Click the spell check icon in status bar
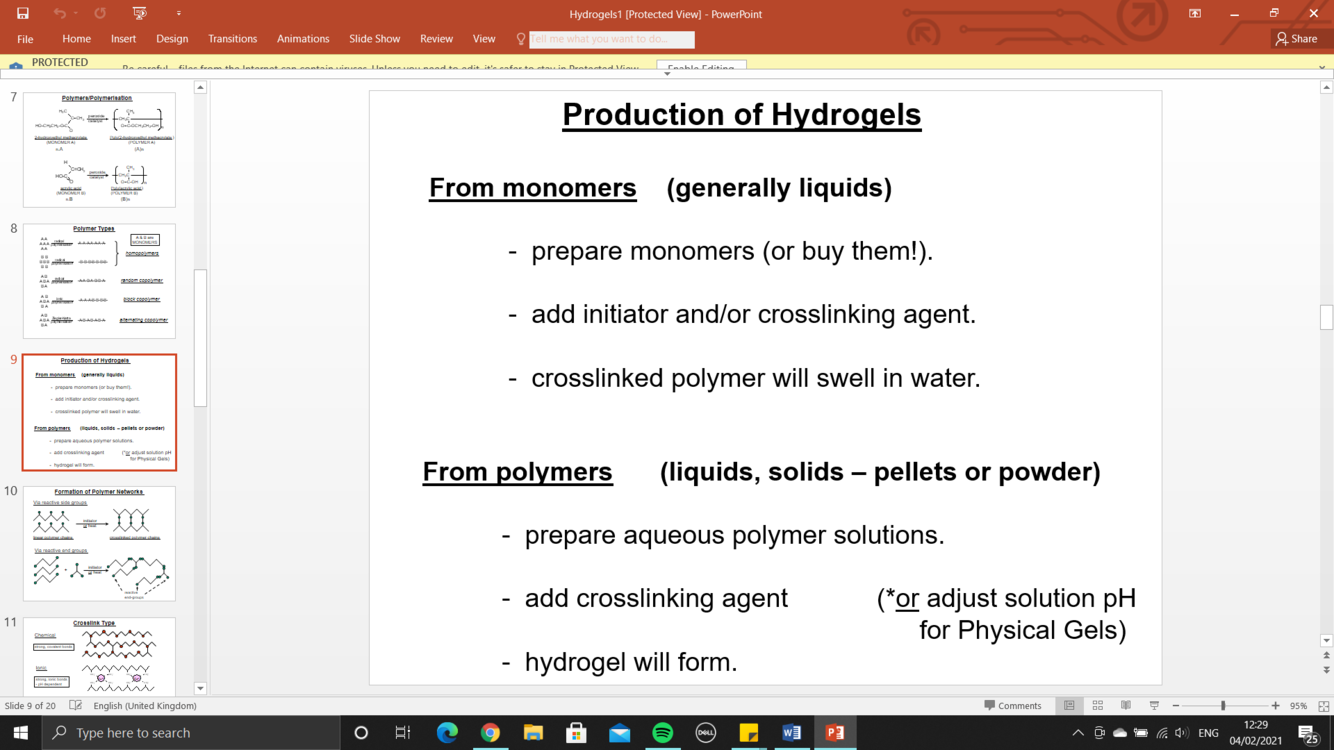Viewport: 1334px width, 750px height. [x=76, y=706]
